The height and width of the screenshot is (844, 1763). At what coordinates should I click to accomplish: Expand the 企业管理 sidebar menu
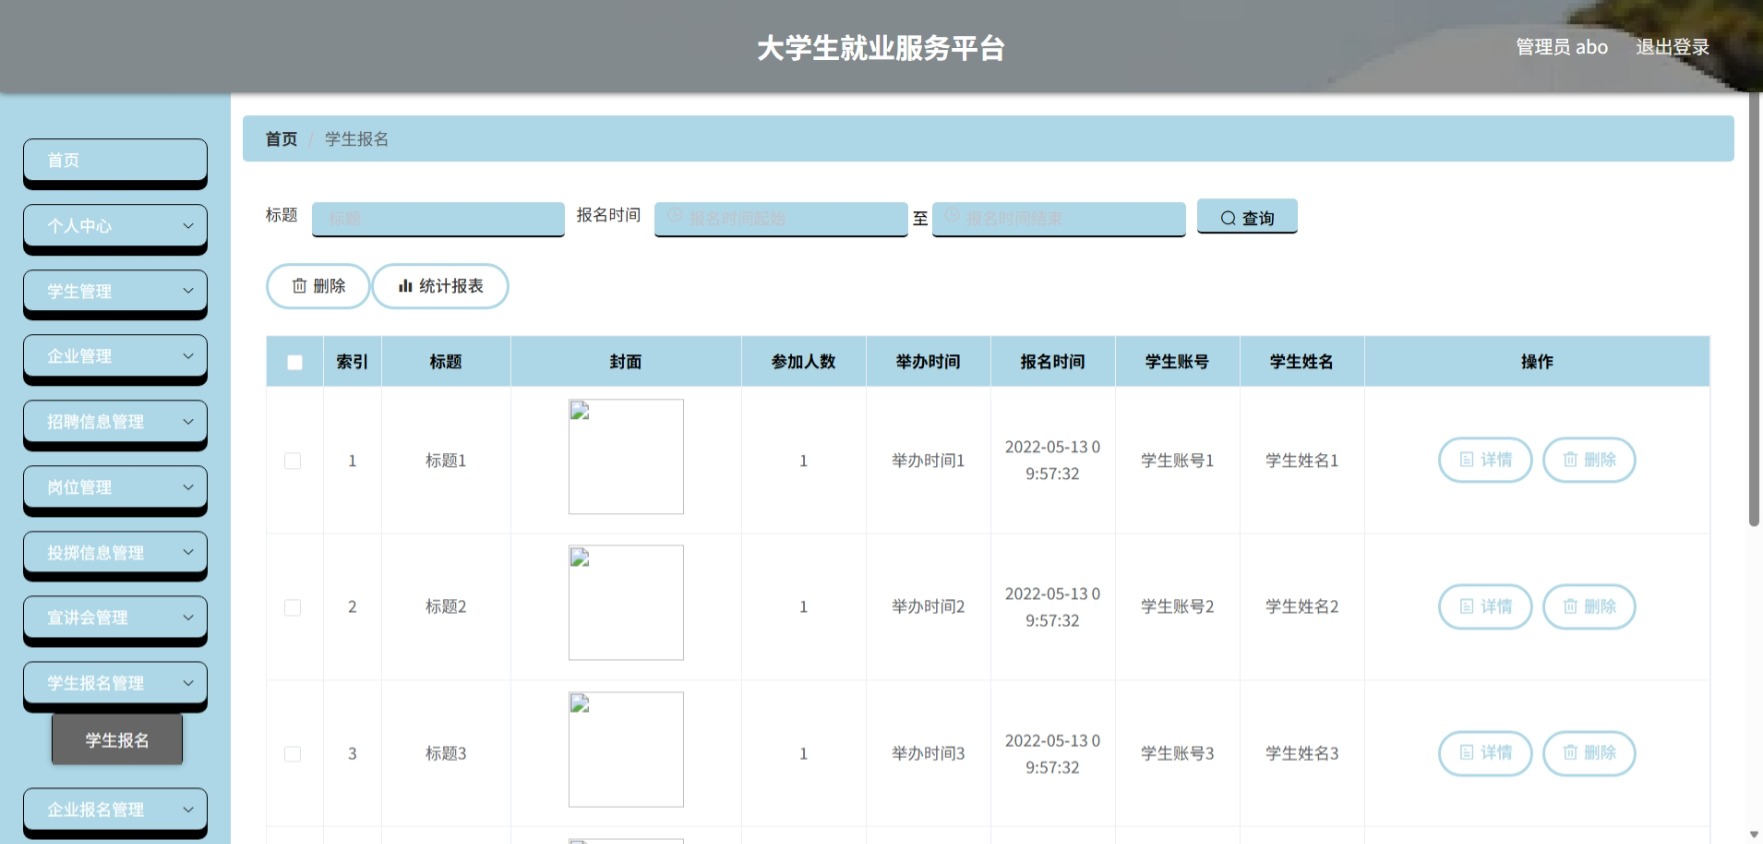click(x=115, y=356)
